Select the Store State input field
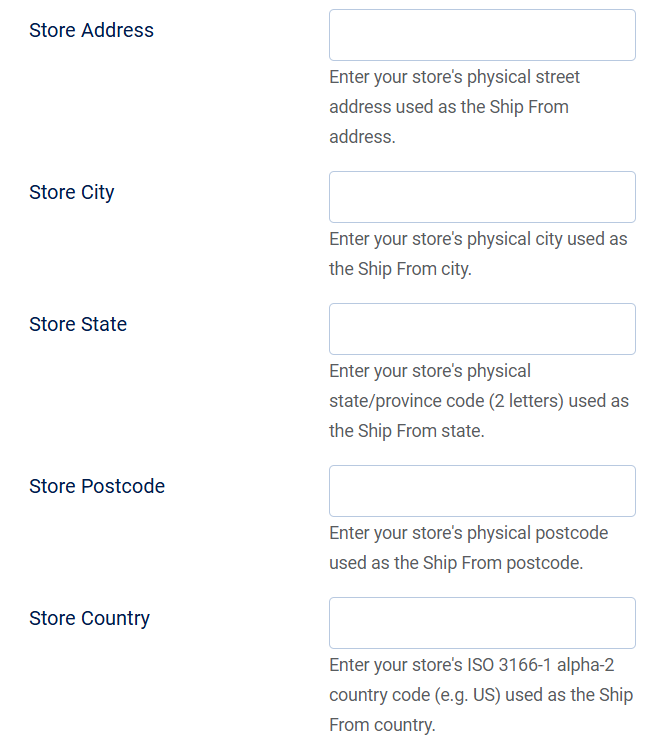The height and width of the screenshot is (750, 668). [x=482, y=329]
